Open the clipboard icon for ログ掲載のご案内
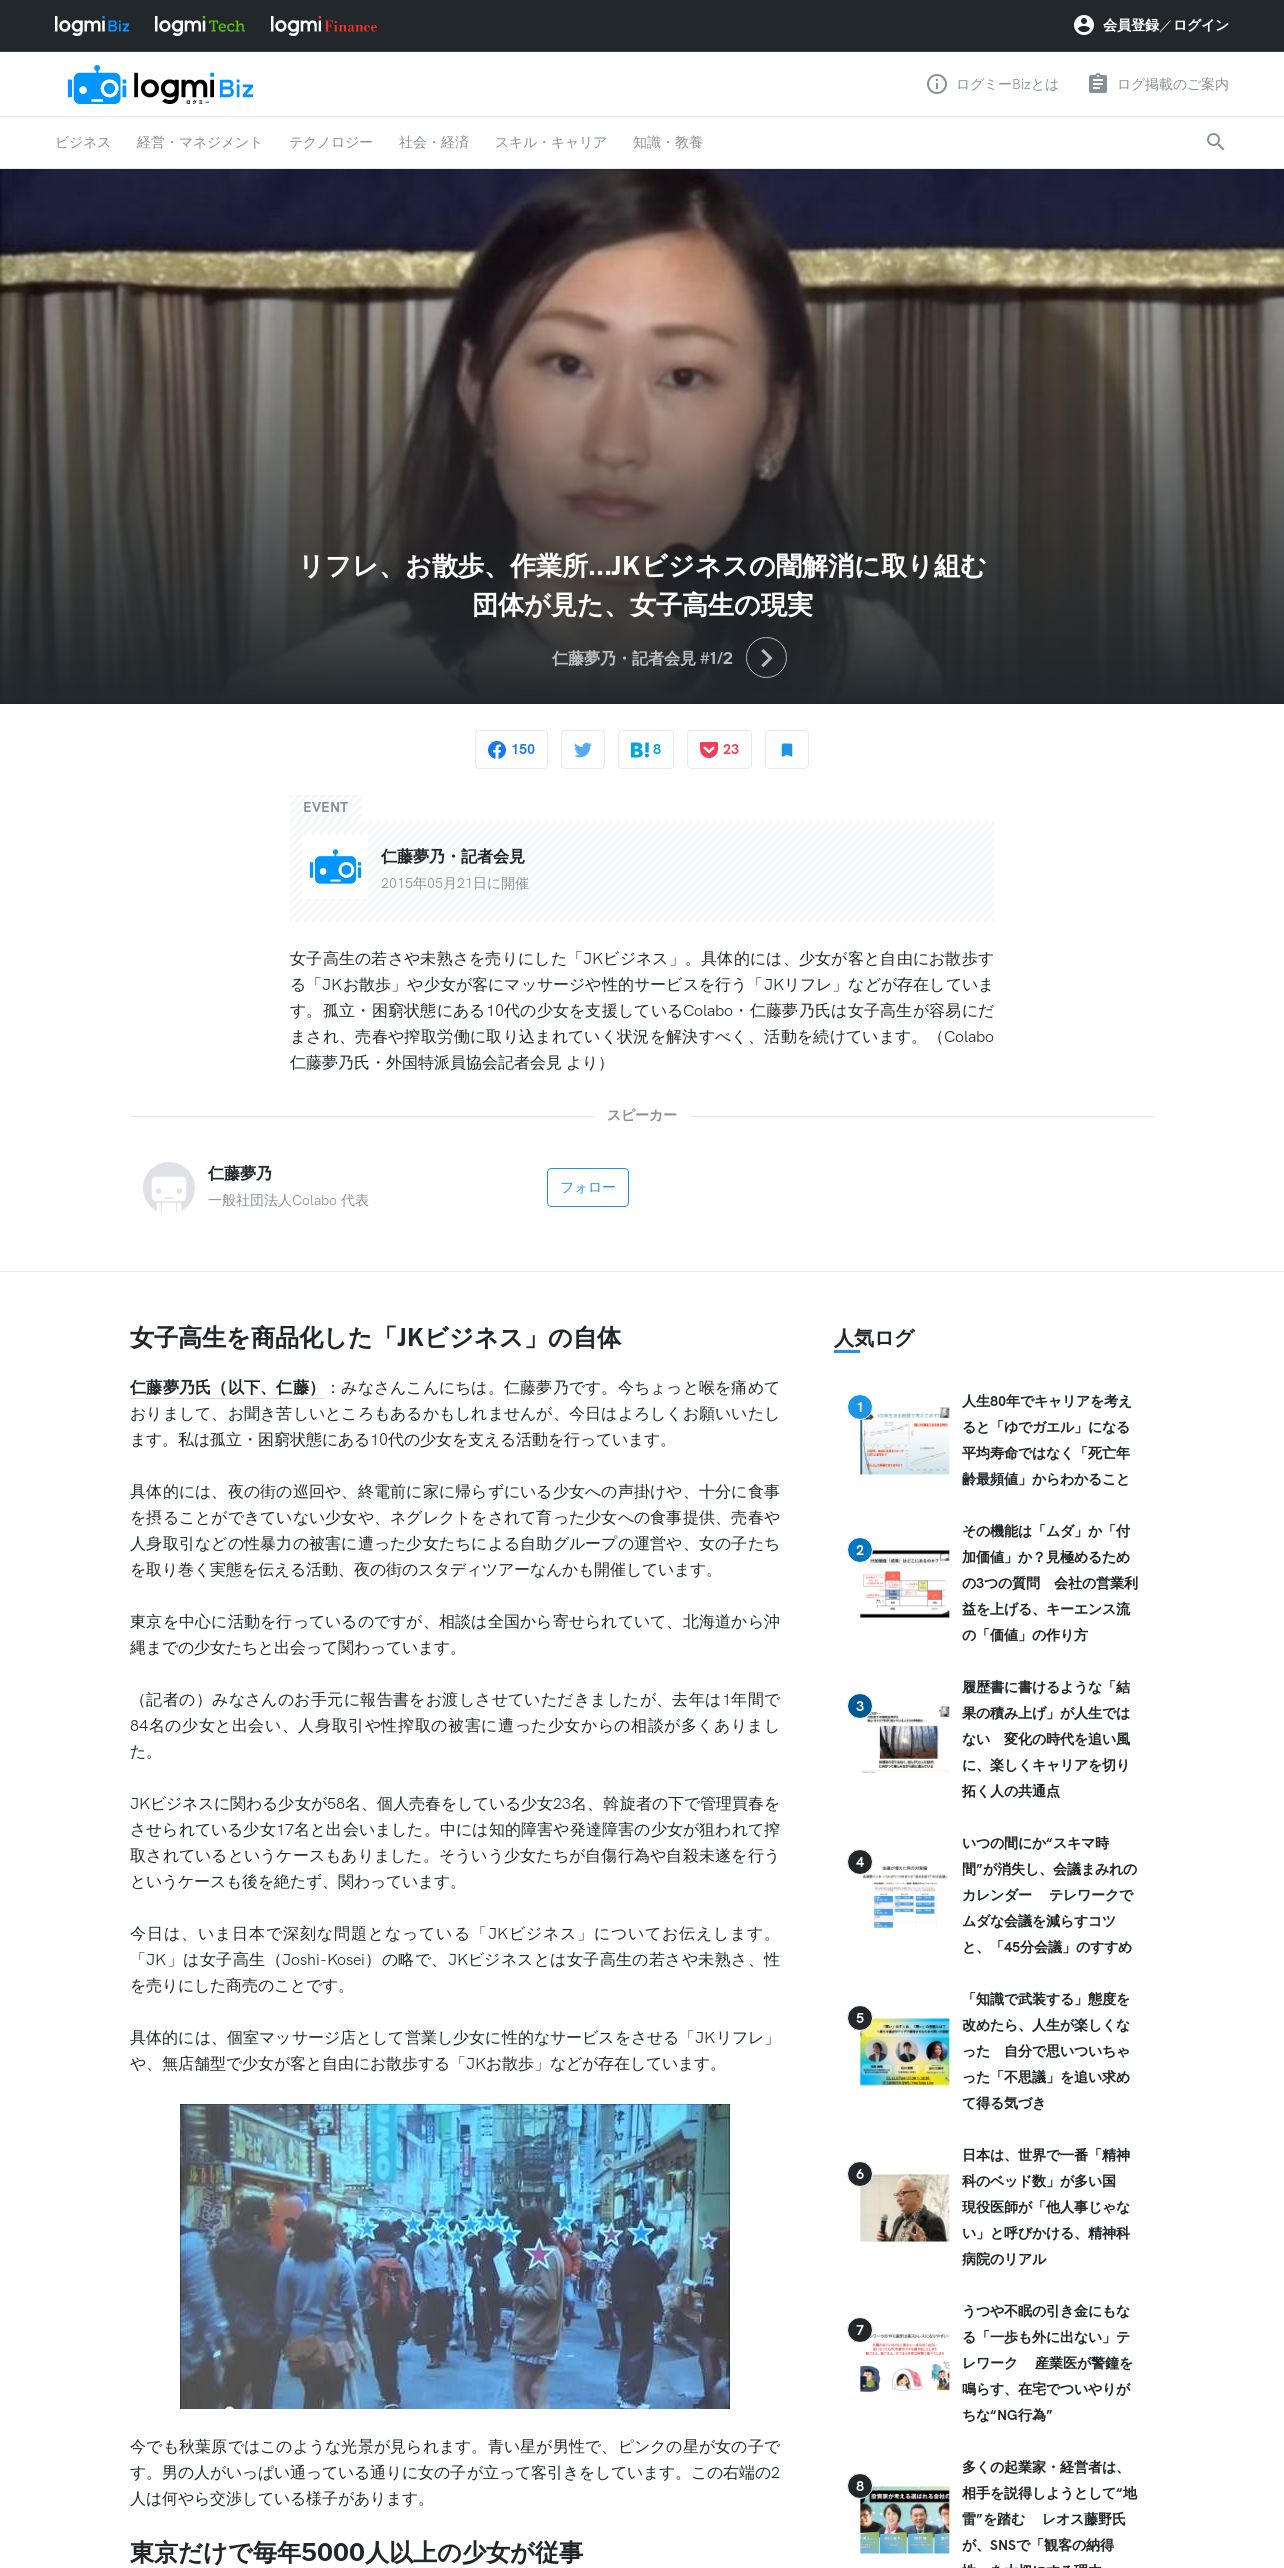Image resolution: width=1284 pixels, height=2568 pixels. point(1097,84)
